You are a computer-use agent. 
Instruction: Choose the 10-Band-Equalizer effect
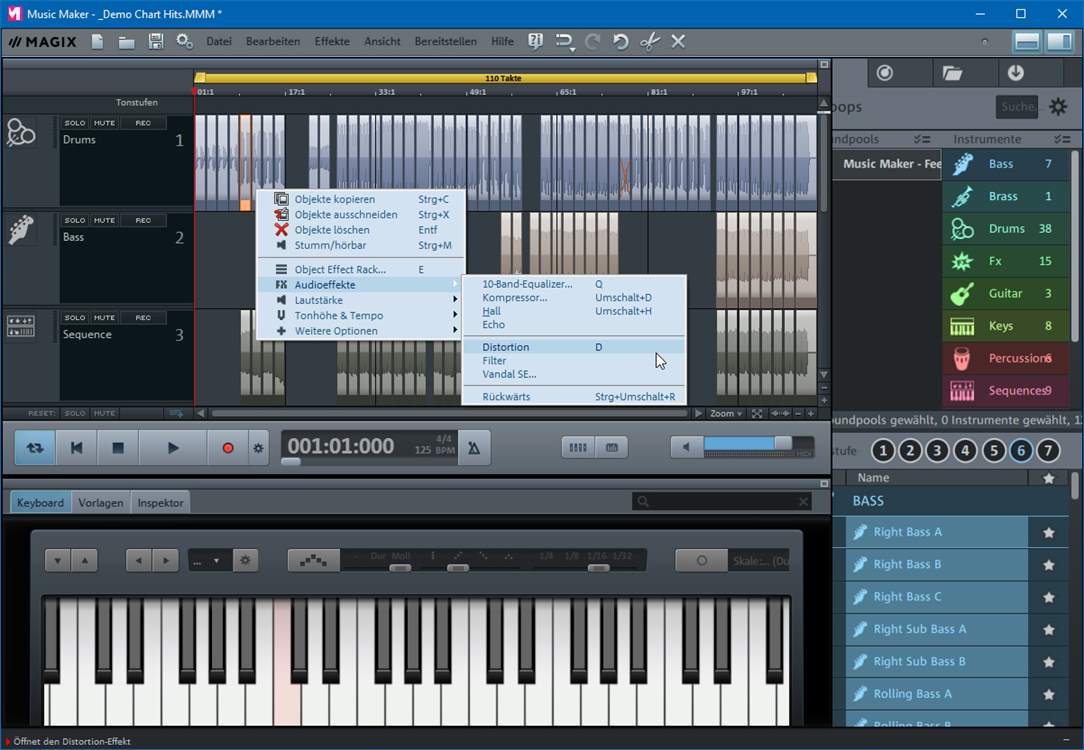574,284
